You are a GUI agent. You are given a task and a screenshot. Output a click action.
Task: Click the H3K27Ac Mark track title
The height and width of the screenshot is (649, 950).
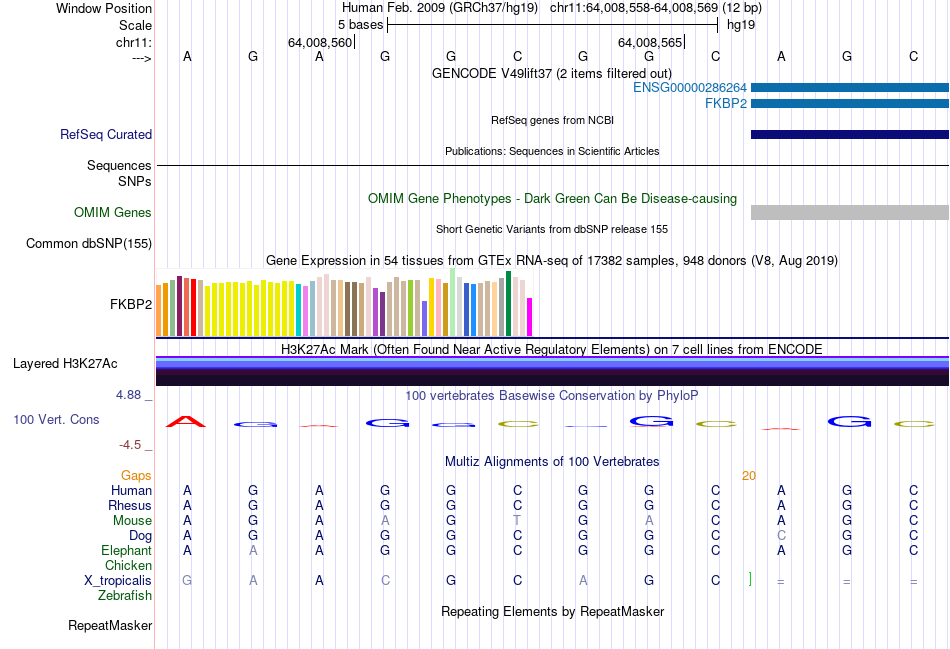tap(552, 350)
